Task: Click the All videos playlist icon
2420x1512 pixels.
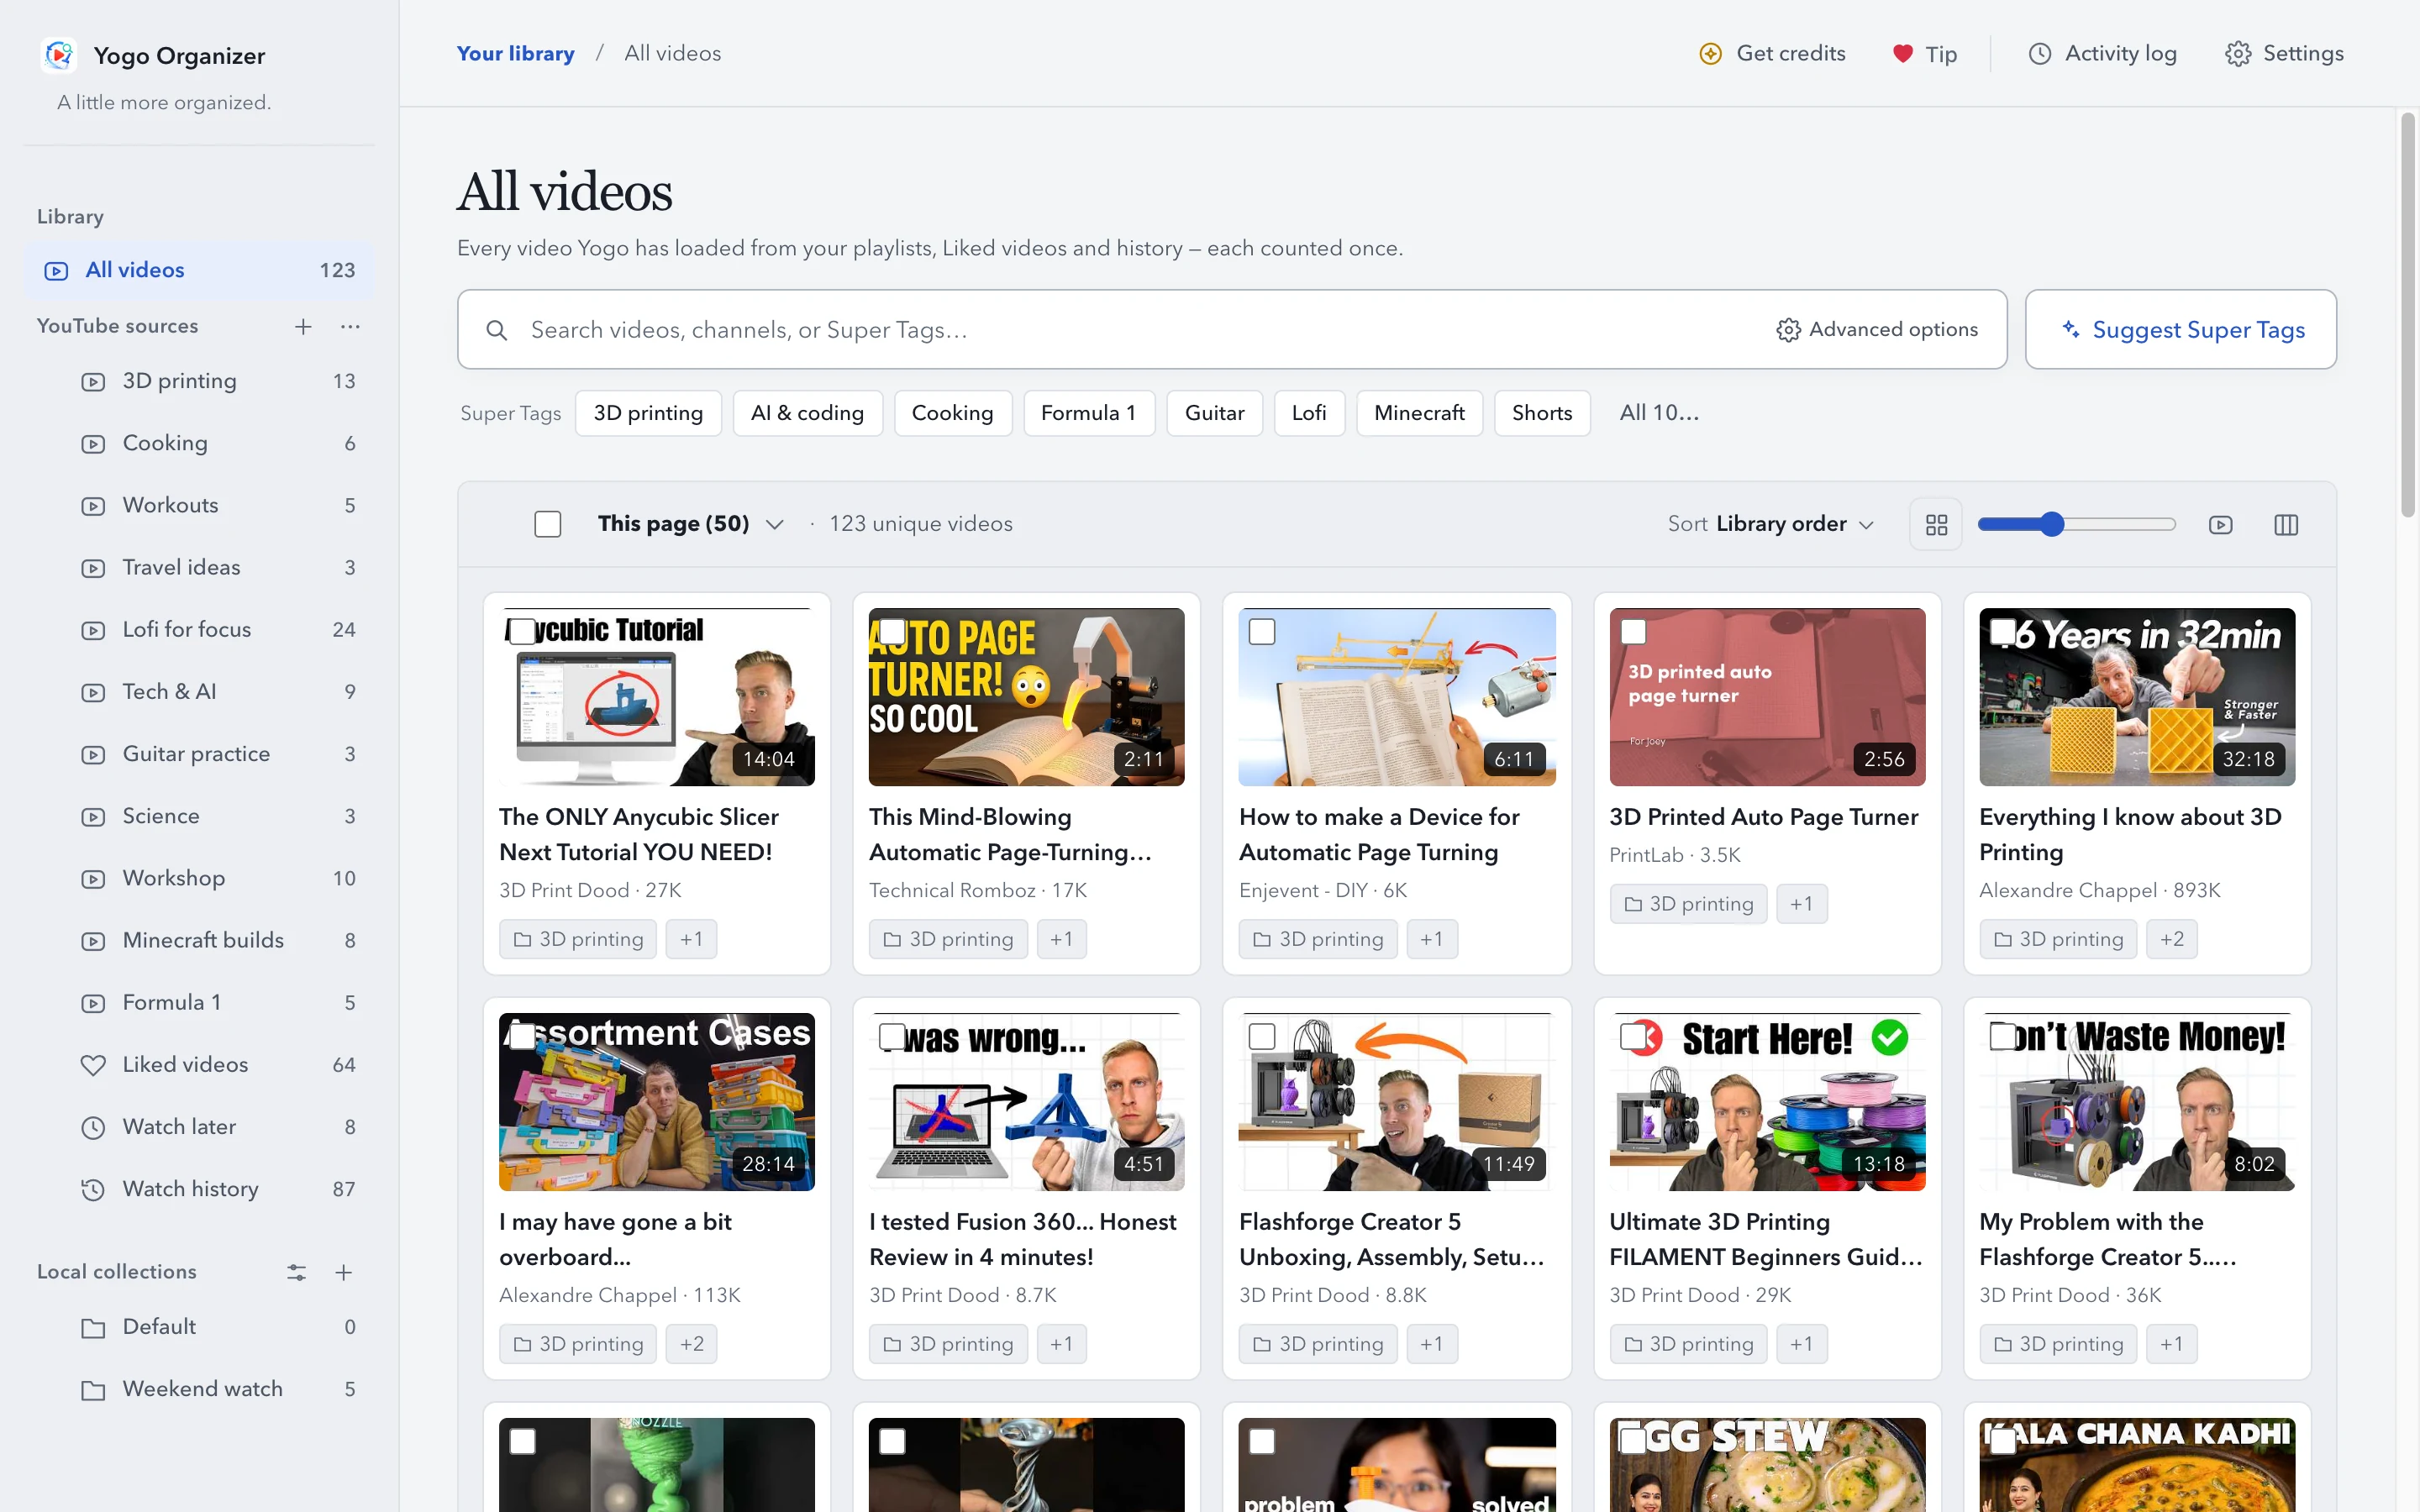Action: (x=57, y=271)
